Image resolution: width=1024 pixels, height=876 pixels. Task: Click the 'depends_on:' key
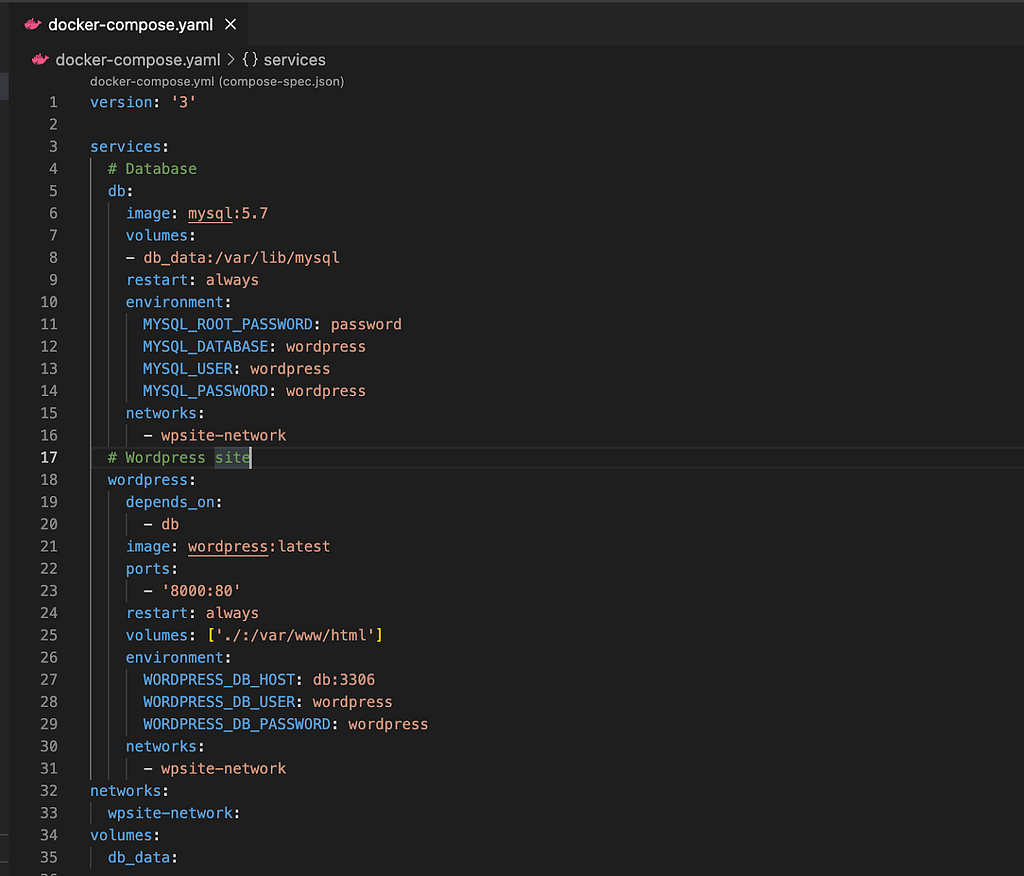[x=174, y=502]
